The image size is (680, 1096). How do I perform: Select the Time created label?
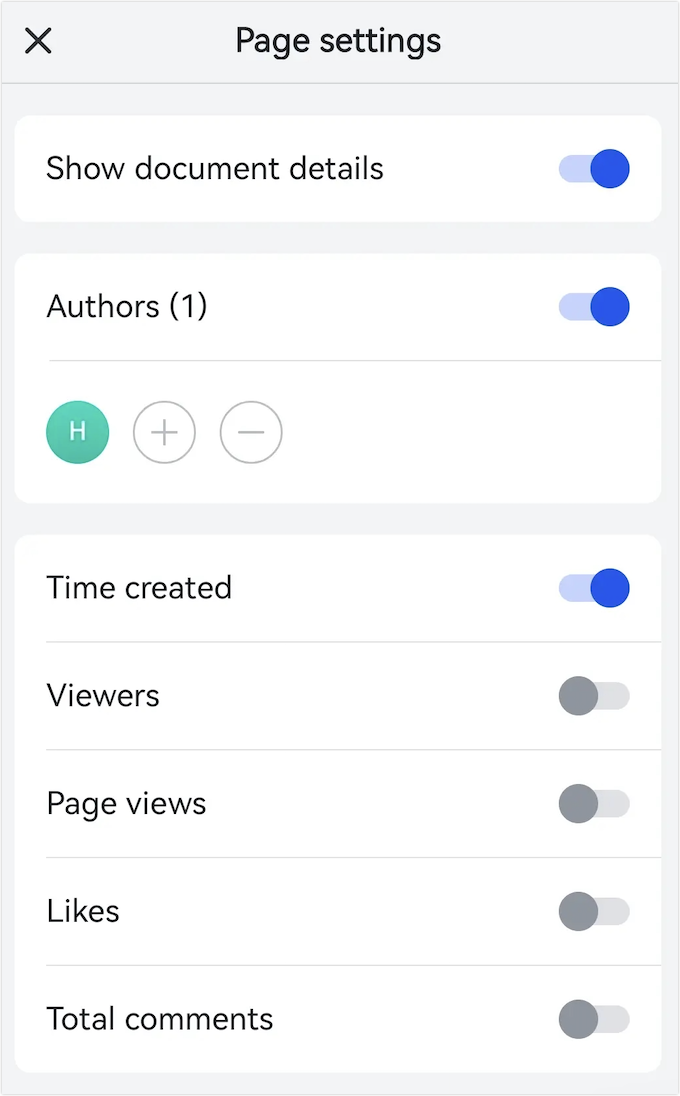(x=139, y=588)
